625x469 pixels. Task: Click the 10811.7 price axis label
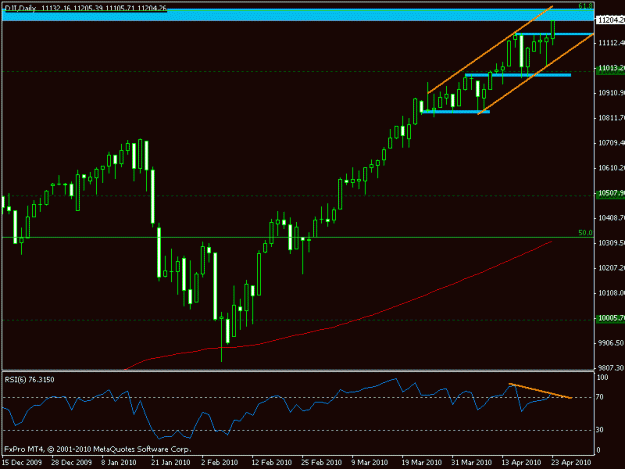(611, 118)
